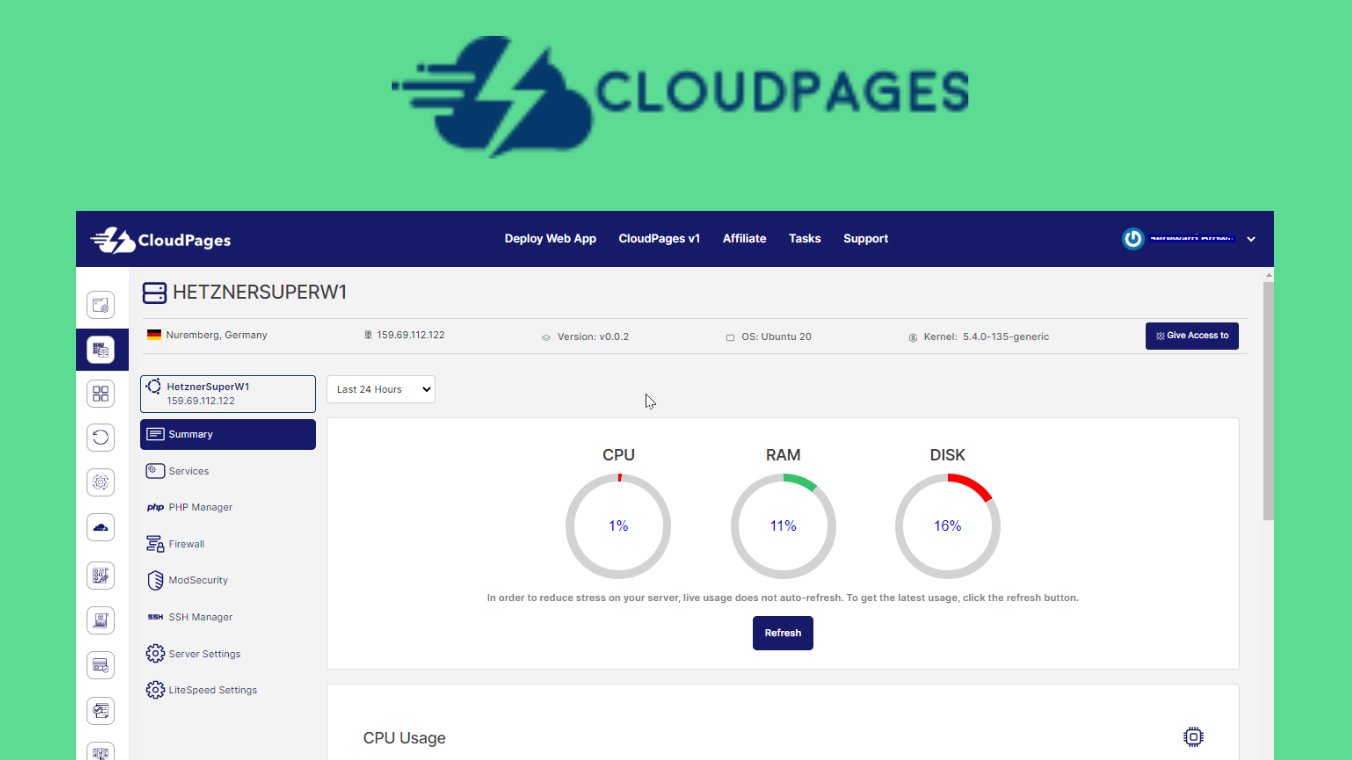Viewport: 1352px width, 760px height.
Task: Click the Refresh usage button
Action: pyautogui.click(x=783, y=633)
